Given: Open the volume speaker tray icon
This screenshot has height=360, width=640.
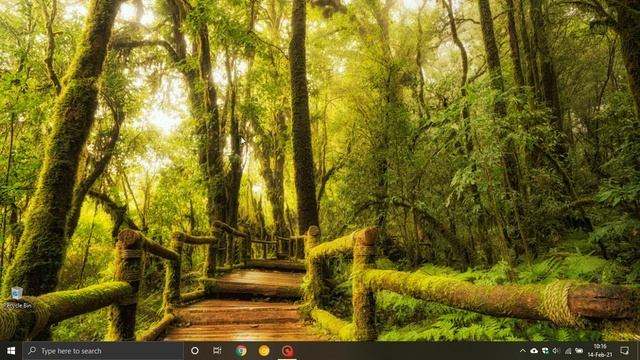Looking at the screenshot, I should [556, 351].
